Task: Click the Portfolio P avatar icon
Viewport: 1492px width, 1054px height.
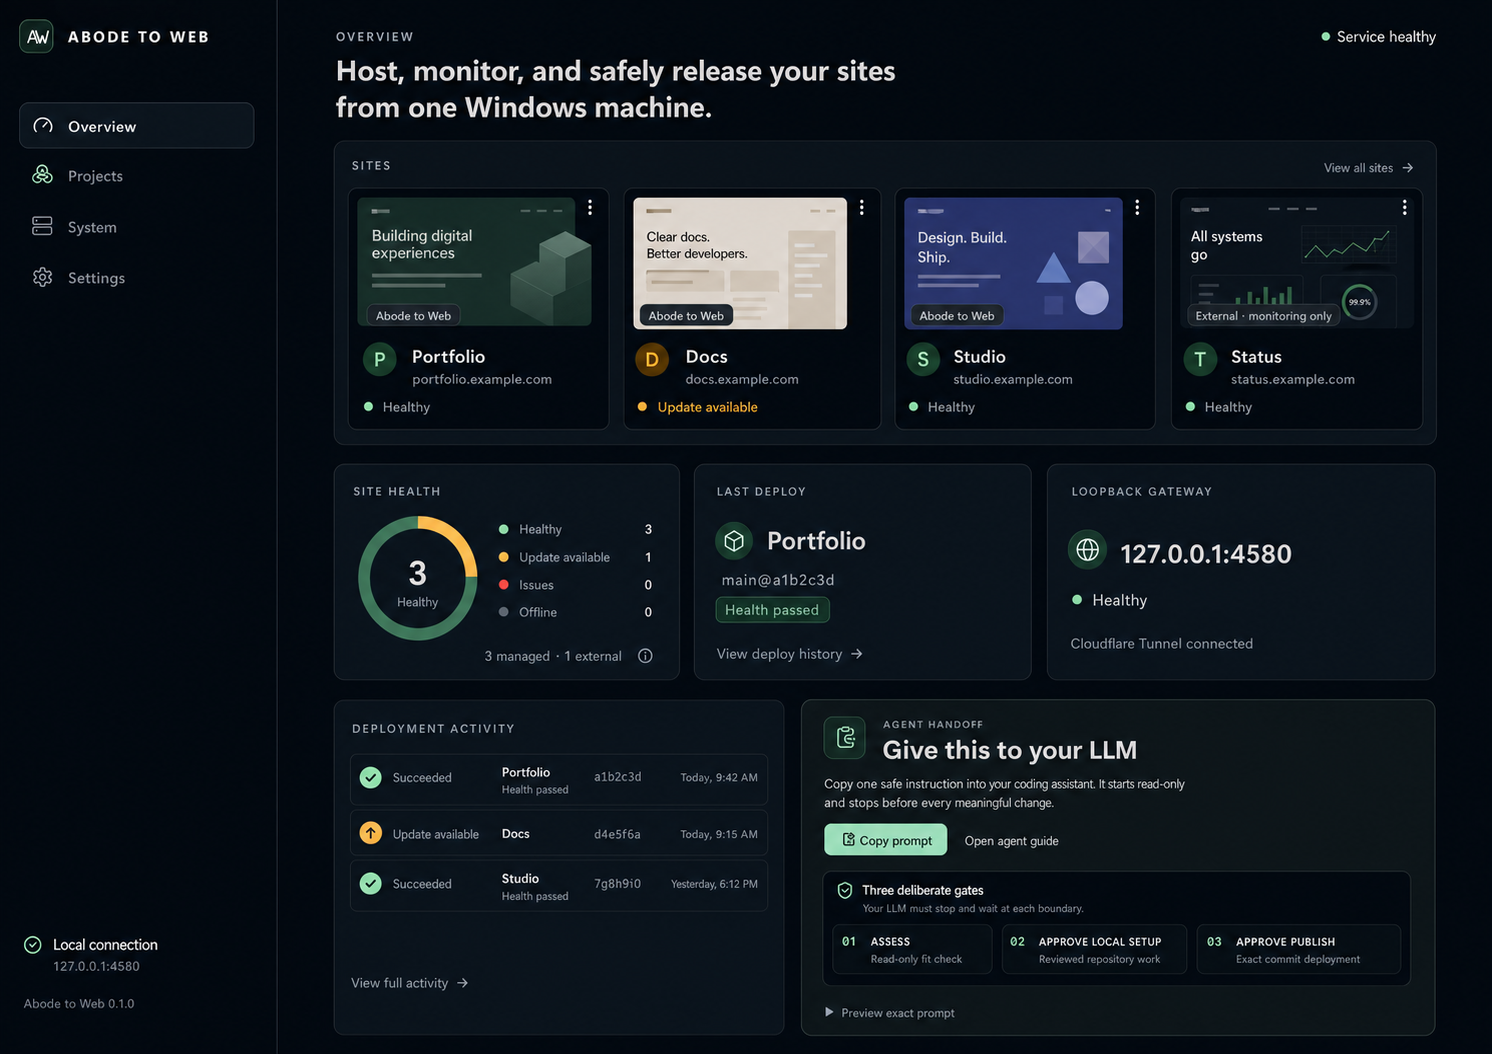Action: [379, 359]
